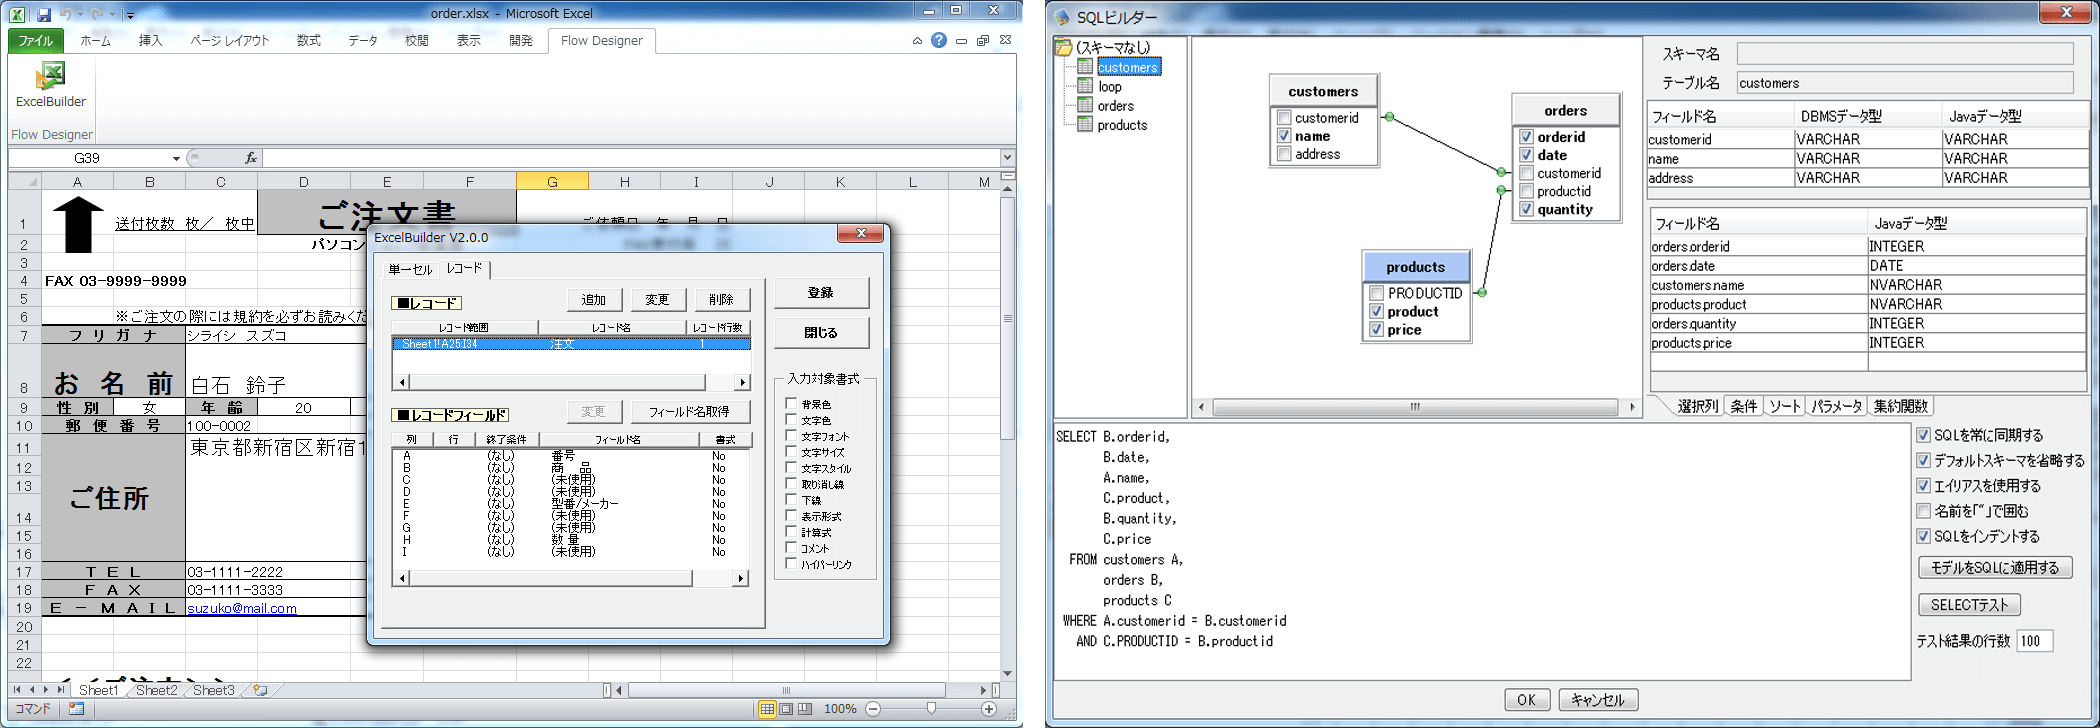The width and height of the screenshot is (2100, 728).
Task: Switch to Normal view in Excel status bar
Action: (x=767, y=709)
